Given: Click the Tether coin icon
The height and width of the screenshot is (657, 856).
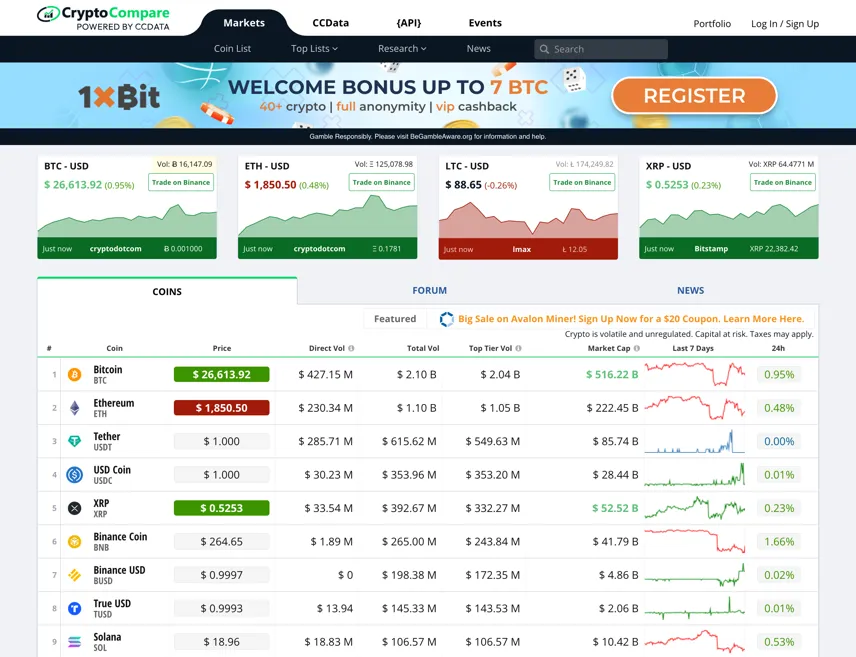Looking at the screenshot, I should coord(74,441).
